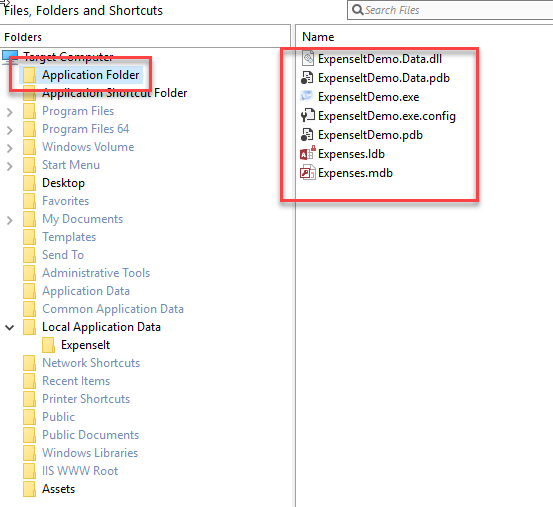Click the Expenses.mdb database file icon

(308, 172)
